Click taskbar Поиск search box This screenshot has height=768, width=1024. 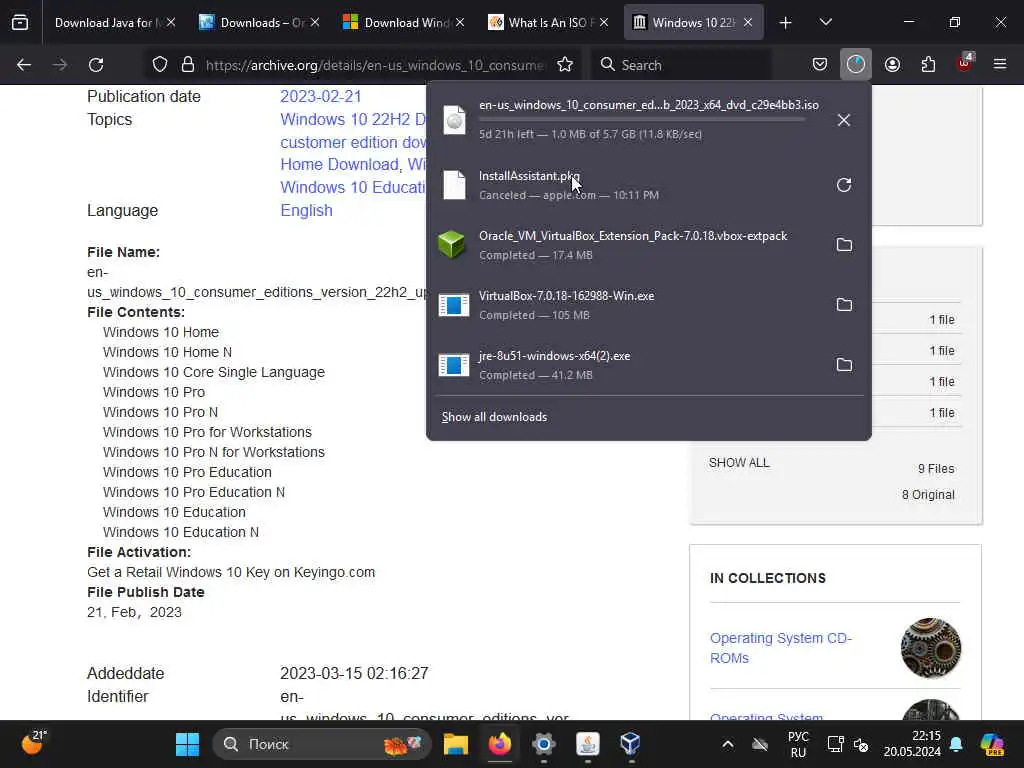(x=321, y=744)
